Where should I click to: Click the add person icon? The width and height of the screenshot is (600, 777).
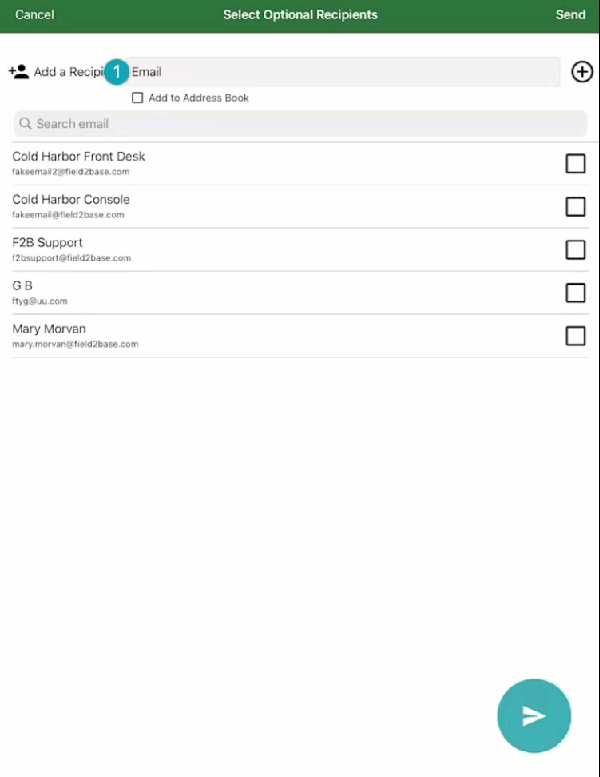[x=19, y=72]
